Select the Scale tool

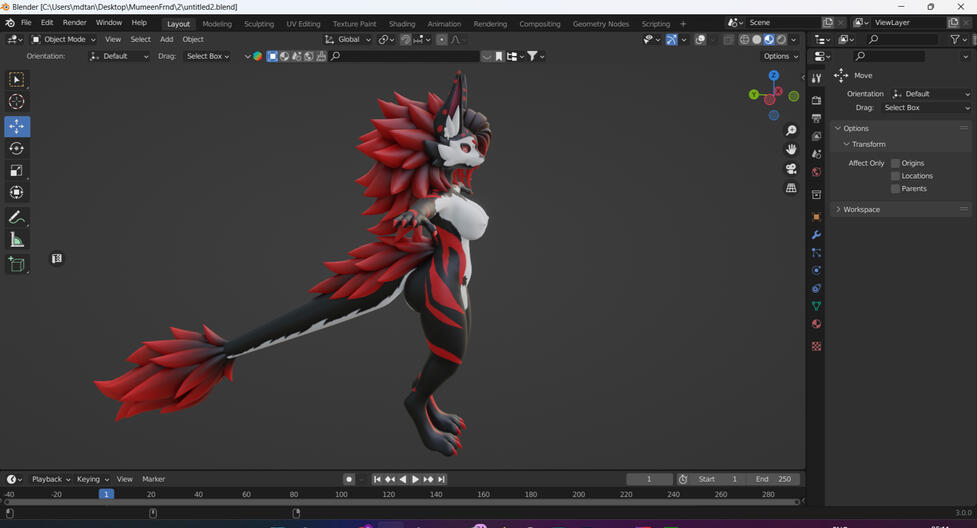tap(17, 170)
